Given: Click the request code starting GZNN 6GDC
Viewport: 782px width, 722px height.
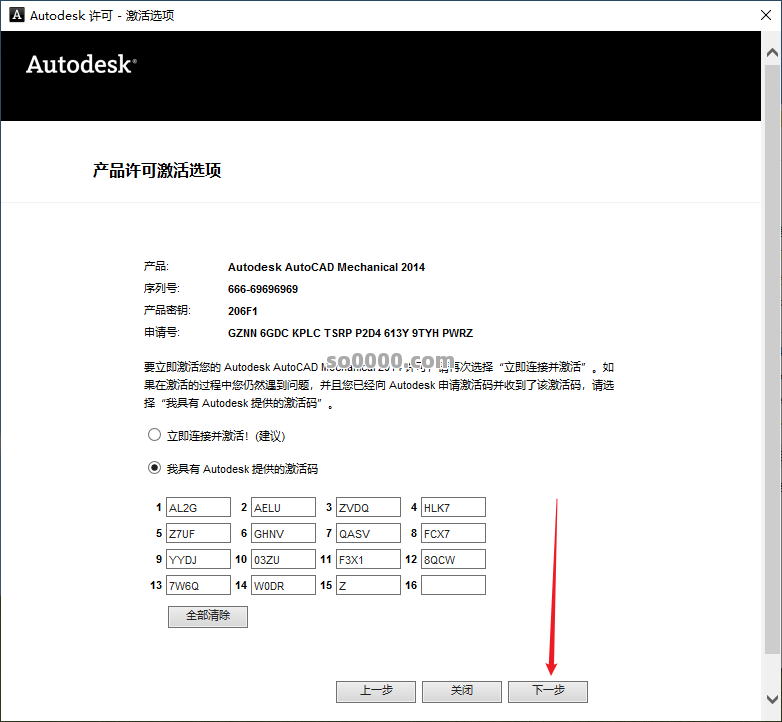Looking at the screenshot, I should pyautogui.click(x=351, y=333).
